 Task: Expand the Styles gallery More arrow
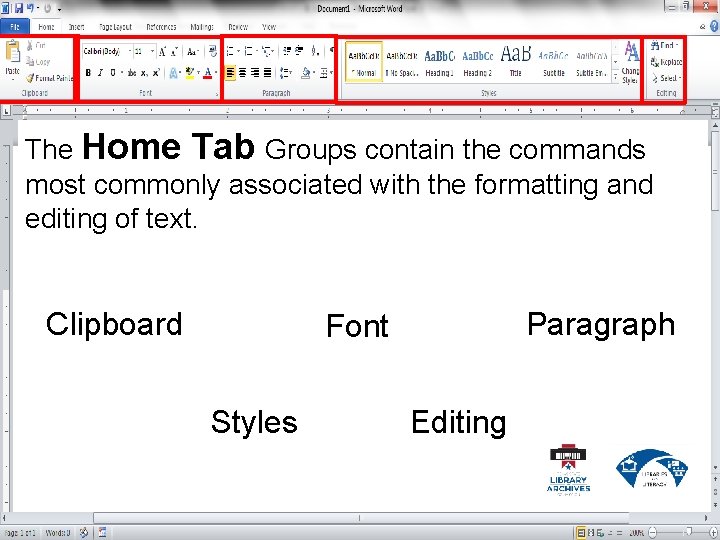click(615, 78)
